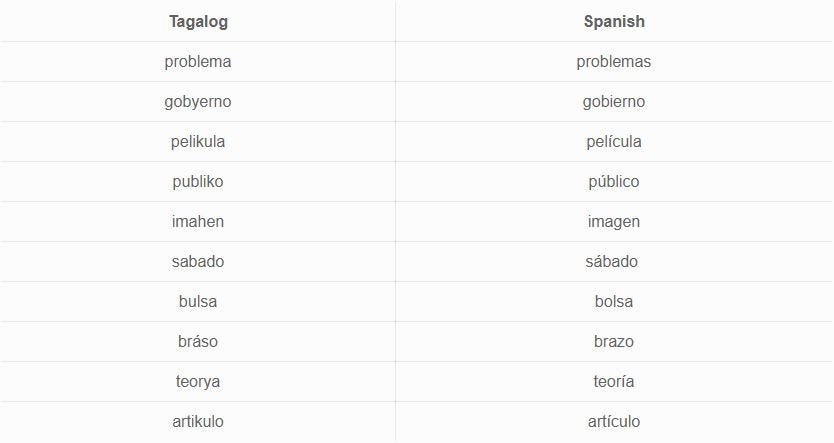Click the Tagalog column header
The height and width of the screenshot is (443, 834).
pos(198,22)
